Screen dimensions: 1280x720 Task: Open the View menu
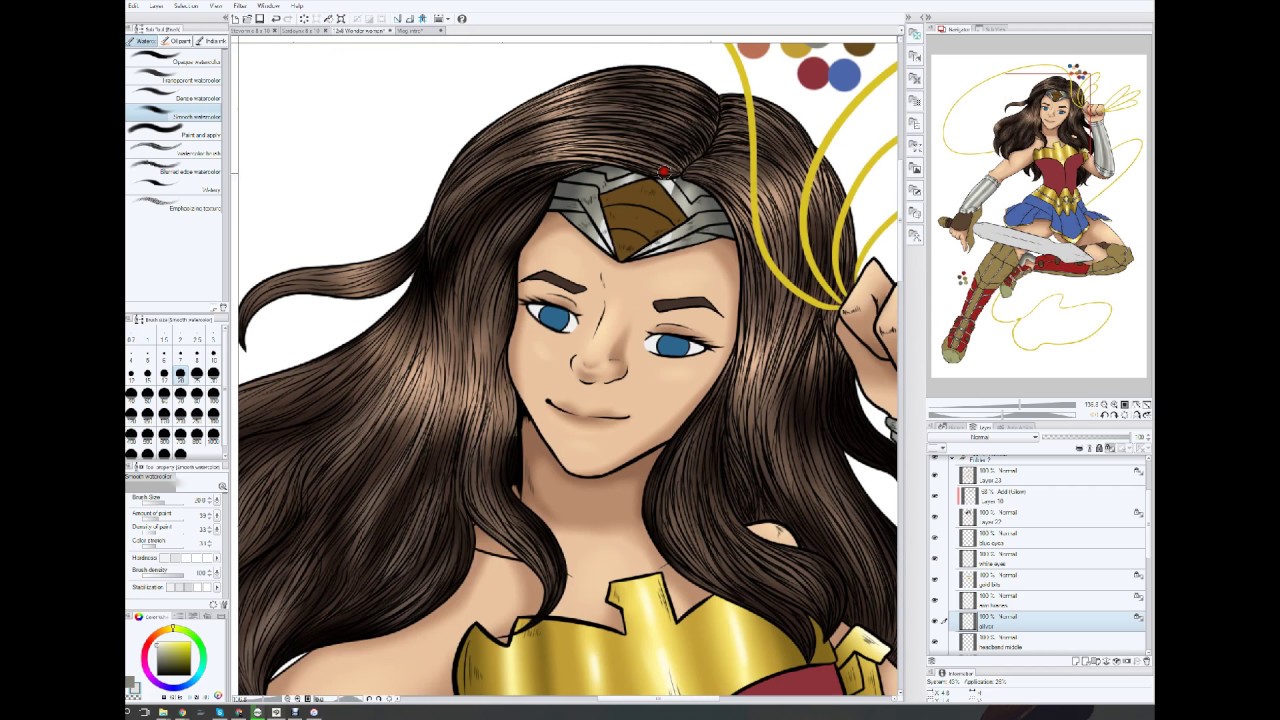pos(216,6)
